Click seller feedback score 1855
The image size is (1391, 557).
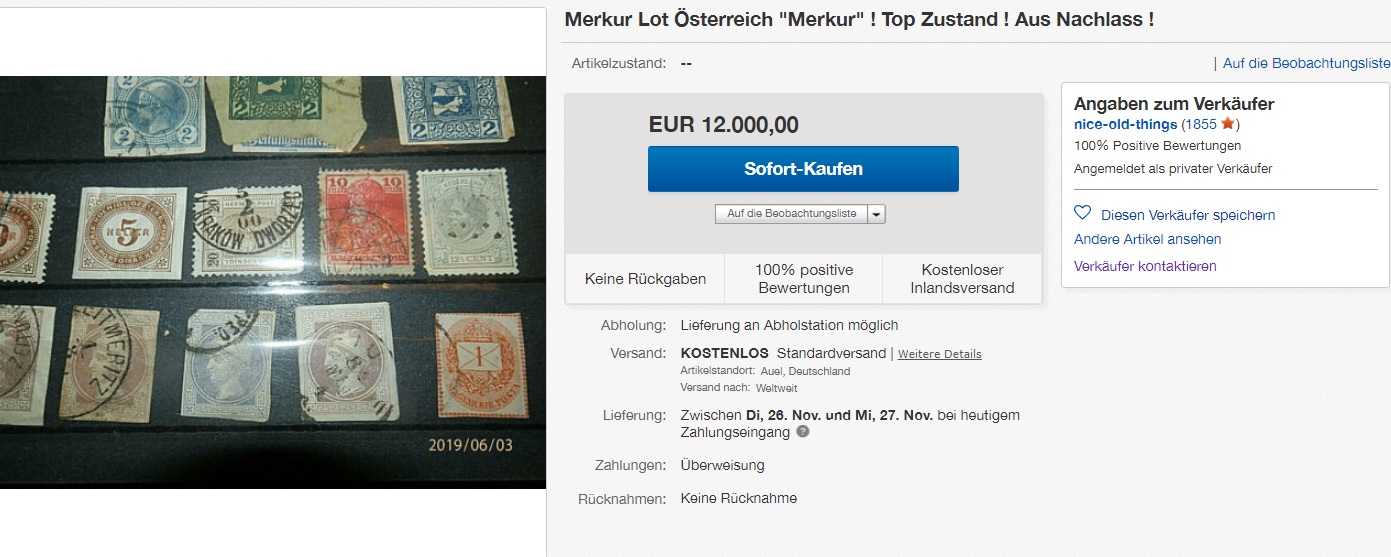(x=1199, y=125)
